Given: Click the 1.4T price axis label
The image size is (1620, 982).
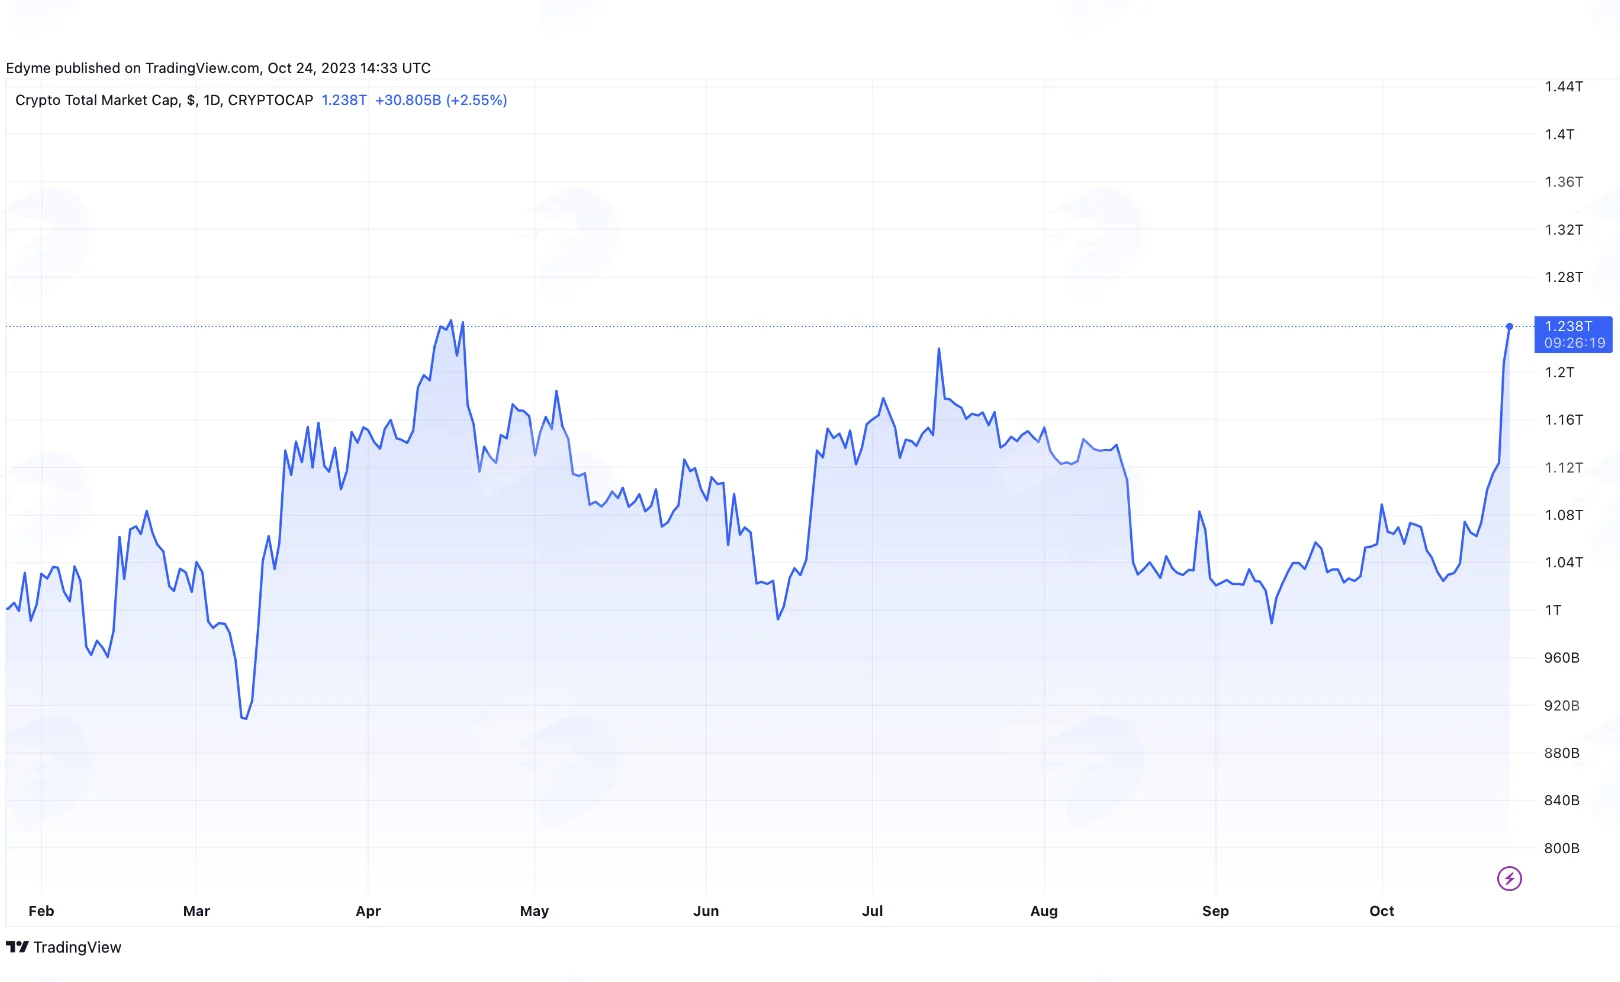Looking at the screenshot, I should pos(1559,134).
